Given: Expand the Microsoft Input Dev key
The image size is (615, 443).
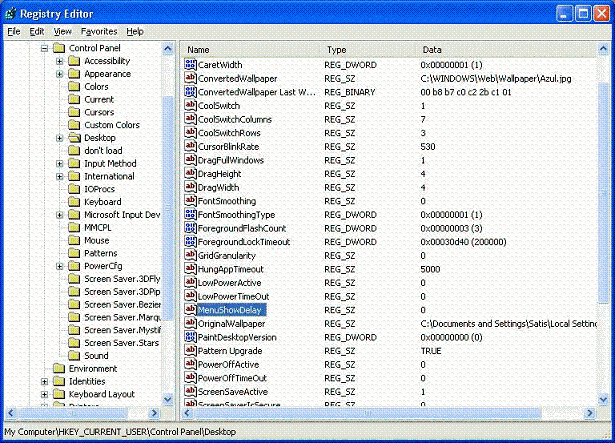Looking at the screenshot, I should (x=60, y=215).
